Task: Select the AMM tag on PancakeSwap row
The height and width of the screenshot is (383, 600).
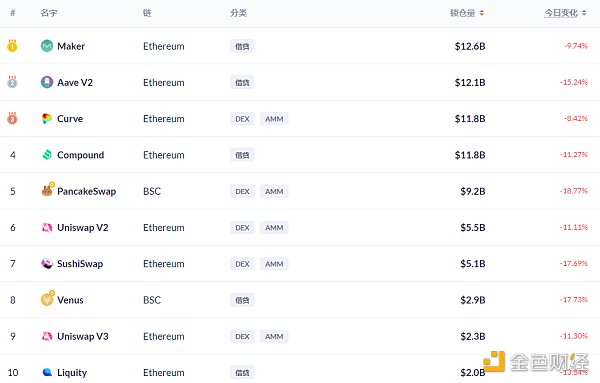Action: 274,191
